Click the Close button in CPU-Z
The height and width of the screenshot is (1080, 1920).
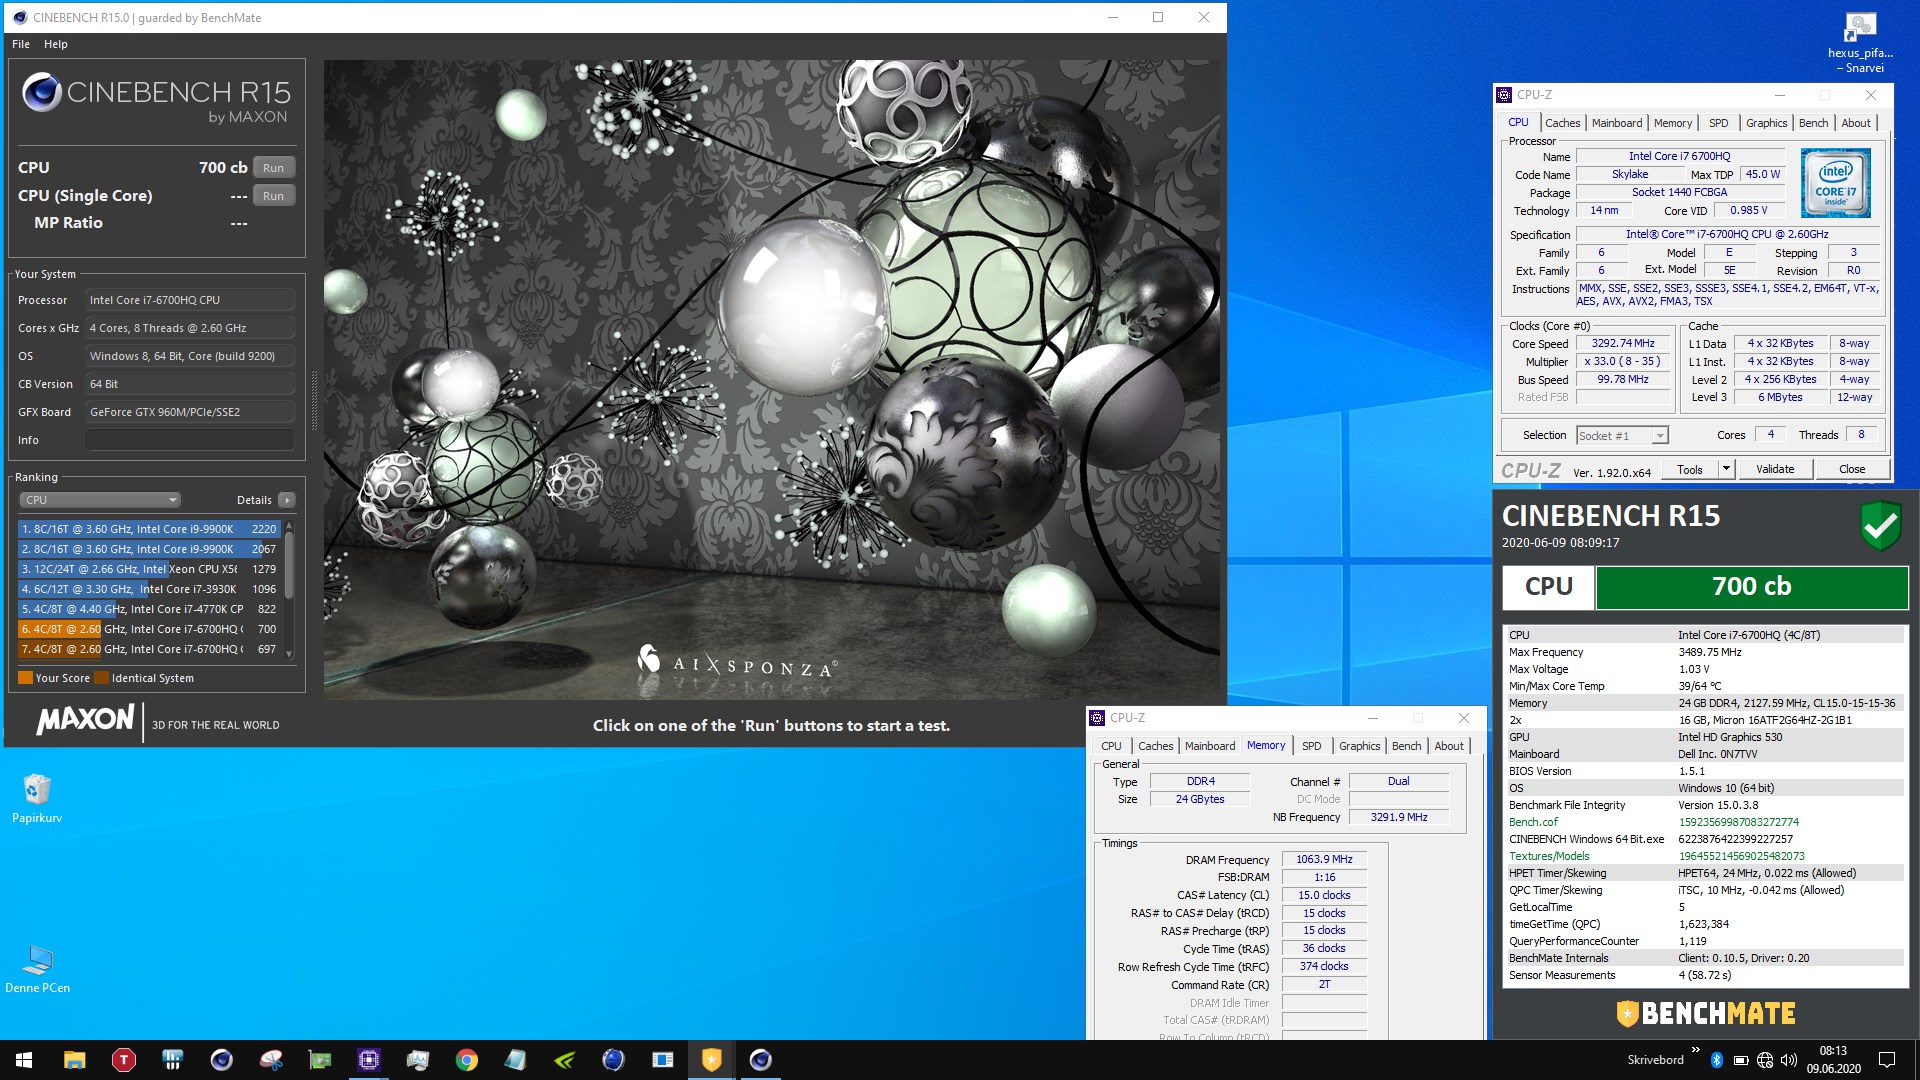pos(1851,469)
